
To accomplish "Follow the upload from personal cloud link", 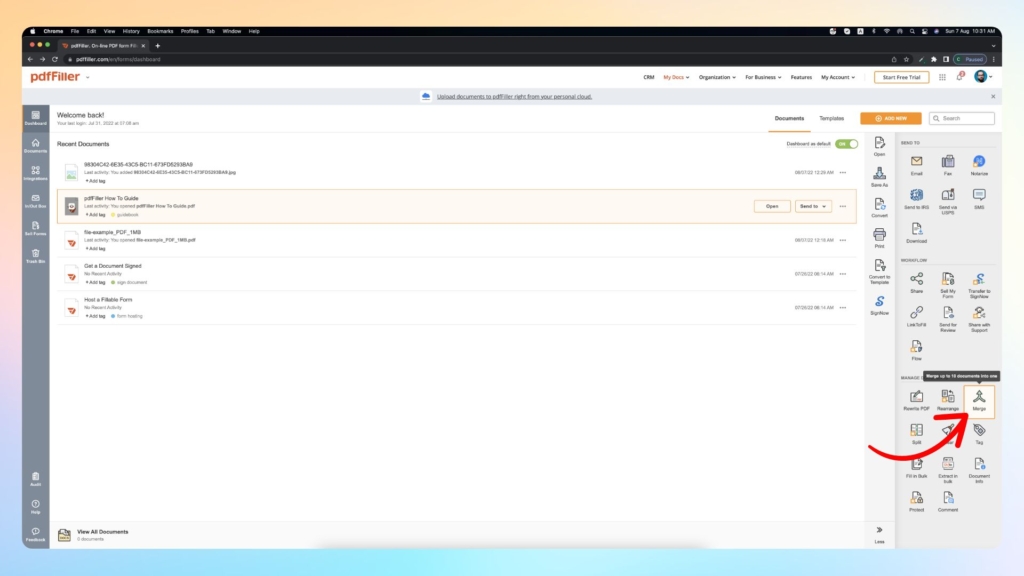I will click(514, 97).
